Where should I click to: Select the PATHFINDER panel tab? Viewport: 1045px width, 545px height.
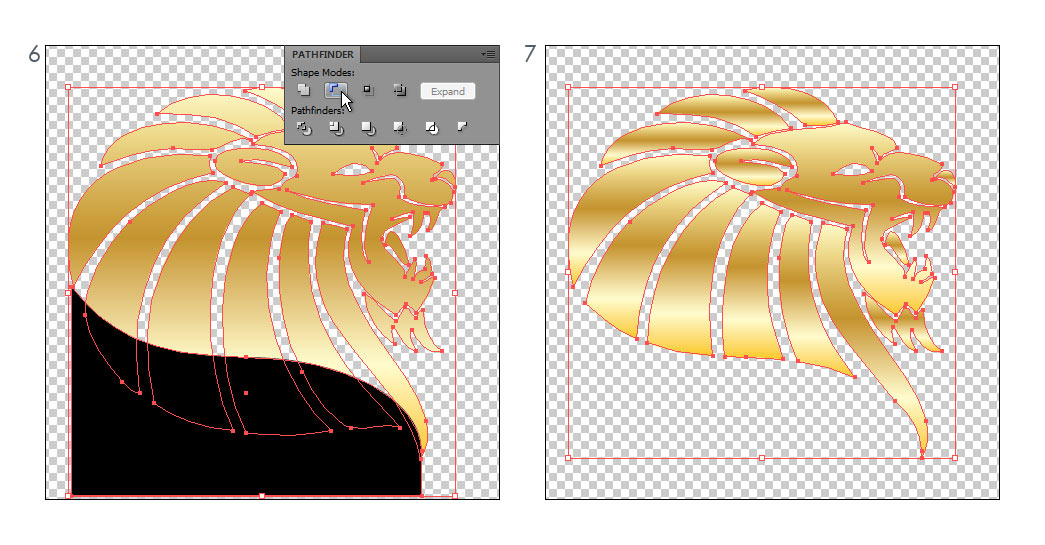click(x=323, y=54)
